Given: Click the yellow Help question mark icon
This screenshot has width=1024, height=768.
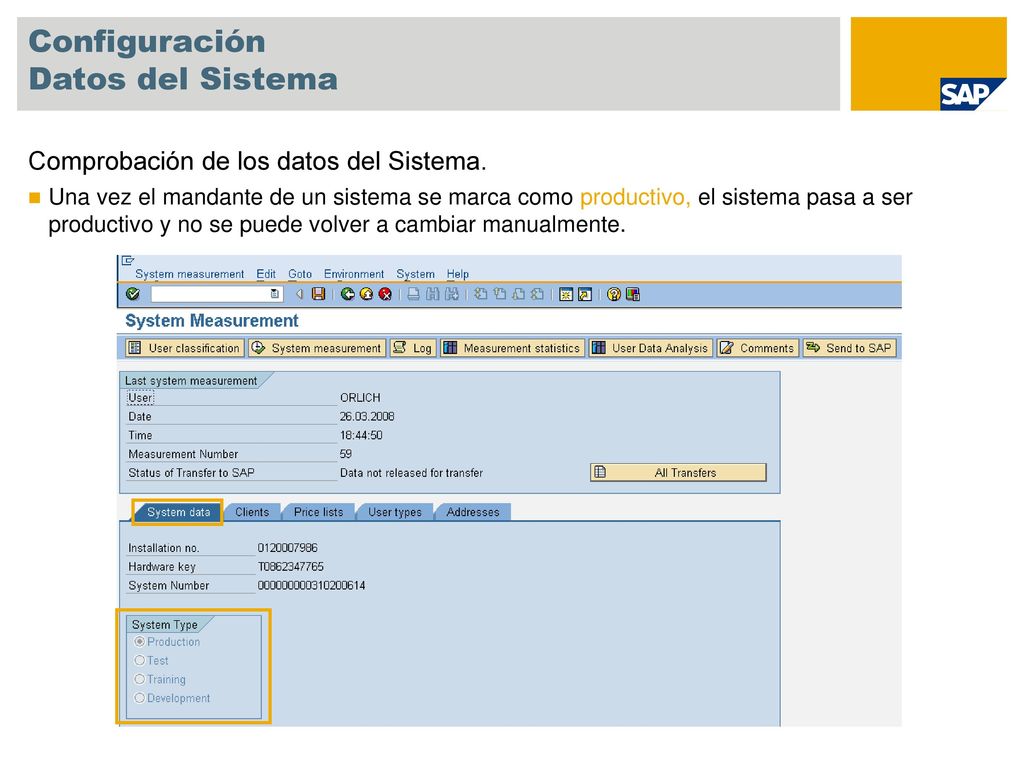Looking at the screenshot, I should click(x=614, y=295).
